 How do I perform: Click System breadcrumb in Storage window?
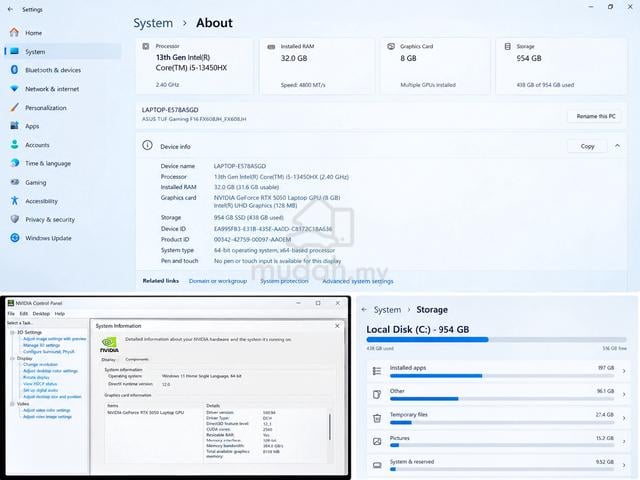[387, 310]
